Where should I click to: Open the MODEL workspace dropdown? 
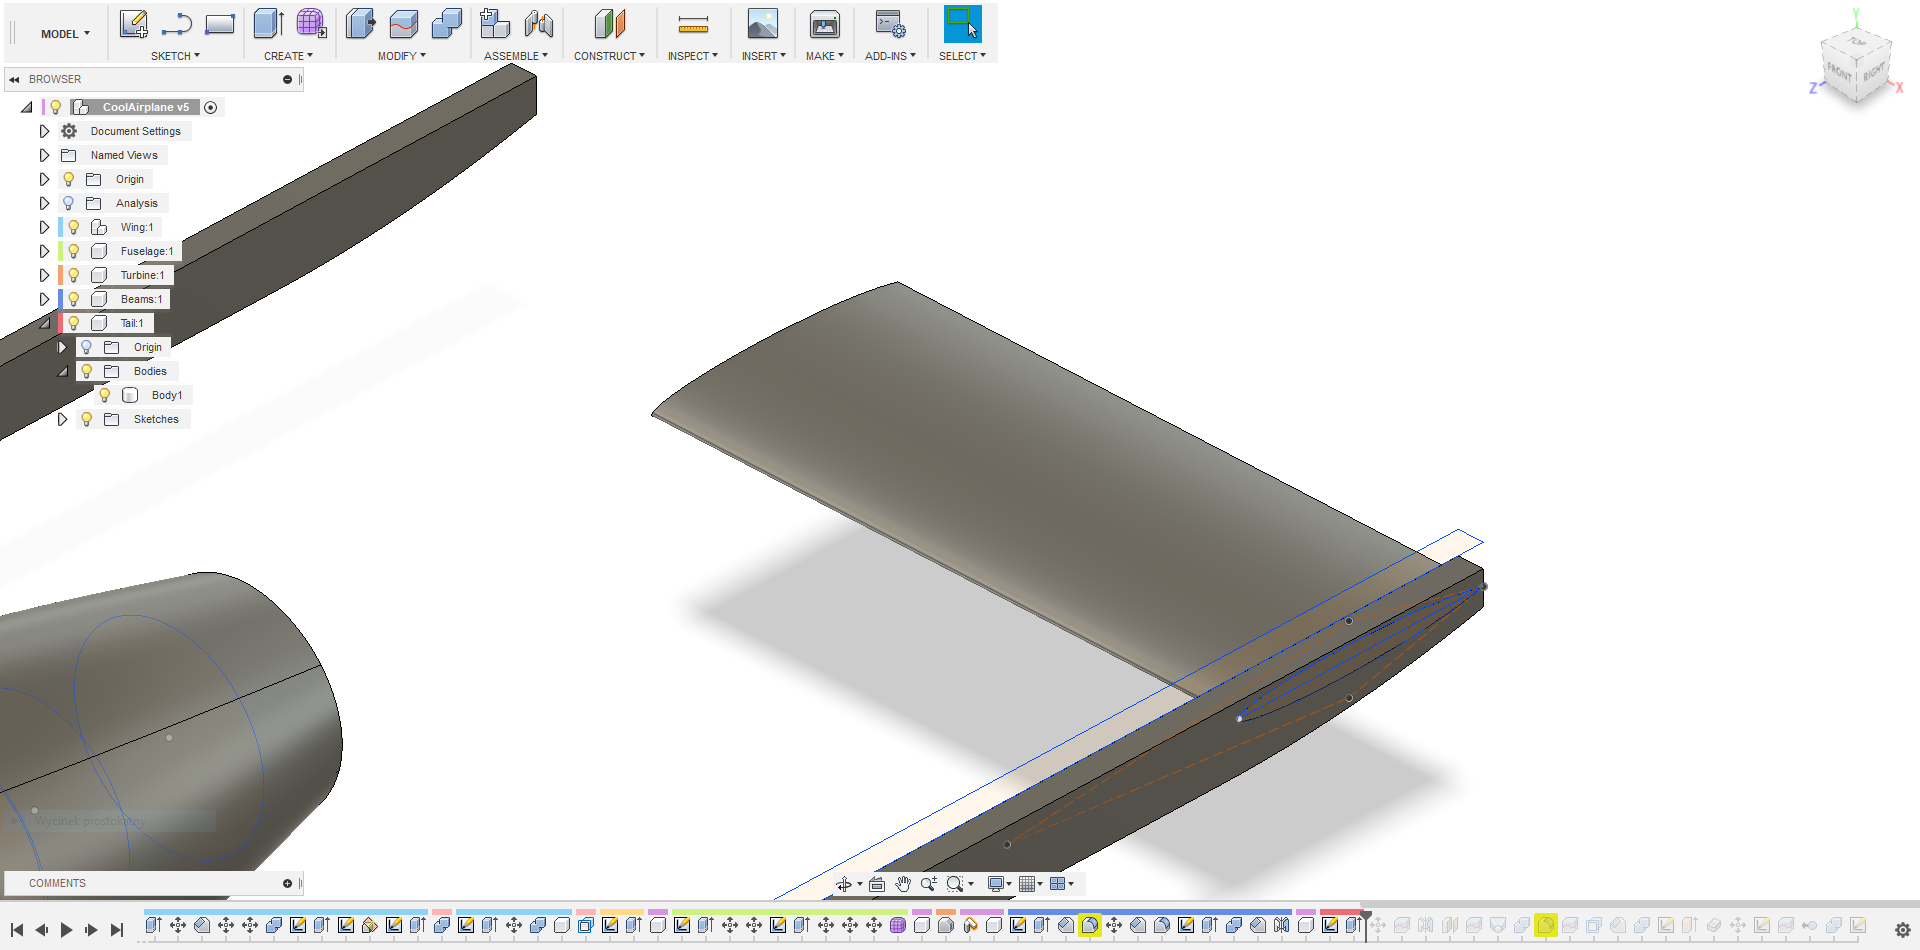tap(65, 34)
